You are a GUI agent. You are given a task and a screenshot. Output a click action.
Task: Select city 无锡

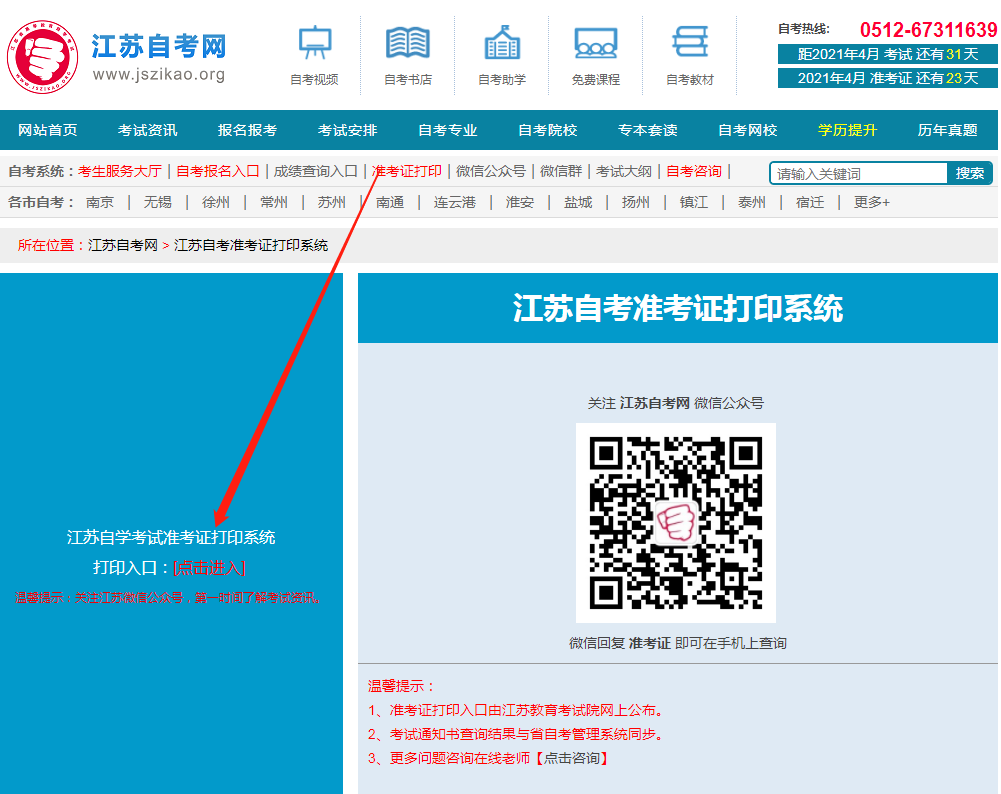(158, 202)
